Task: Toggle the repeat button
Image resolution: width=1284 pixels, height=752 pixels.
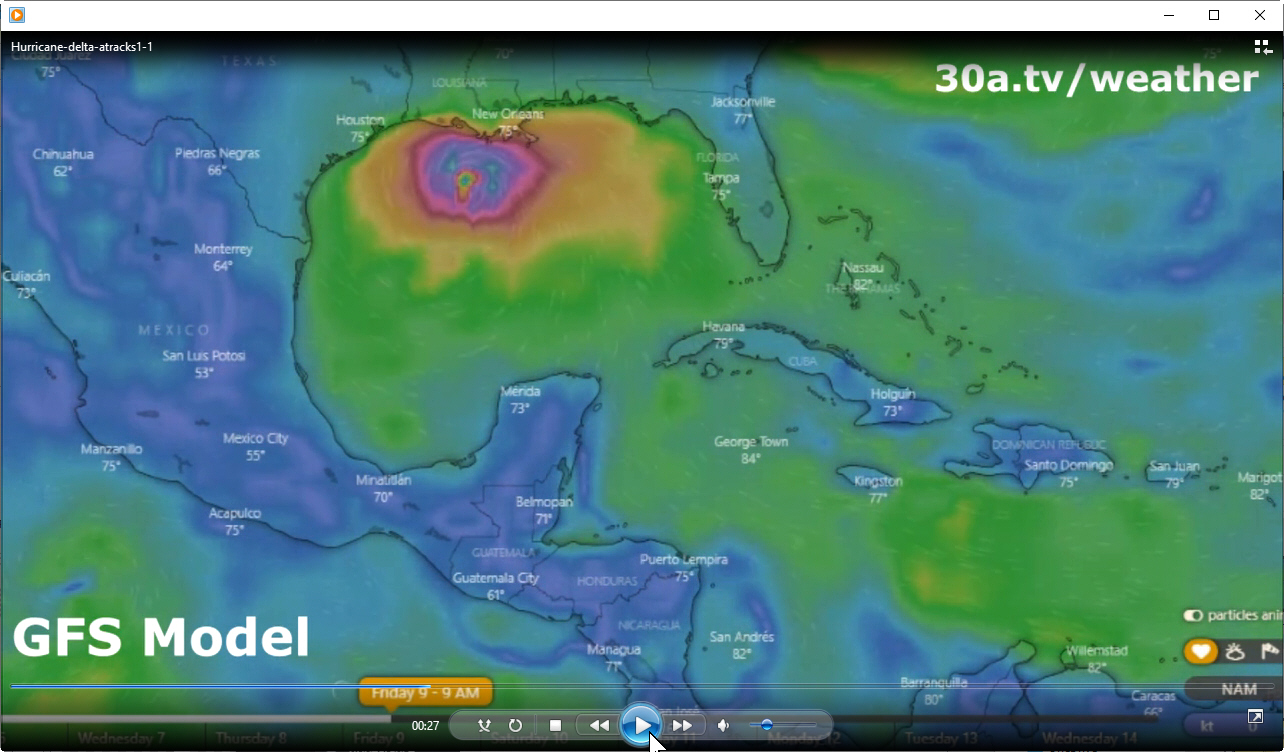Action: point(515,726)
